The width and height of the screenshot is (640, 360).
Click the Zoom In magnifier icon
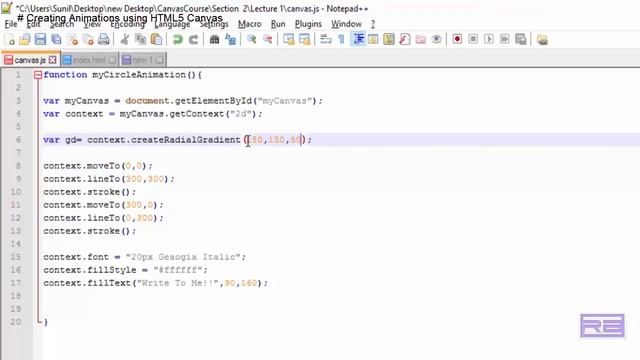(x=252, y=39)
